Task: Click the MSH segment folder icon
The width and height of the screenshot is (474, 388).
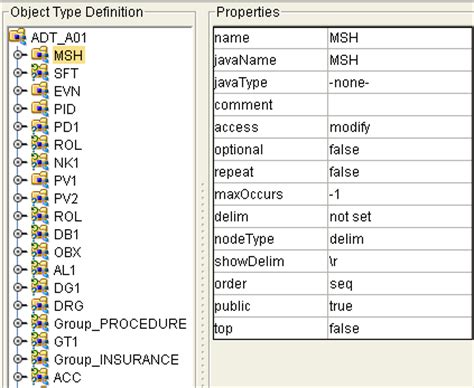Action: point(40,54)
